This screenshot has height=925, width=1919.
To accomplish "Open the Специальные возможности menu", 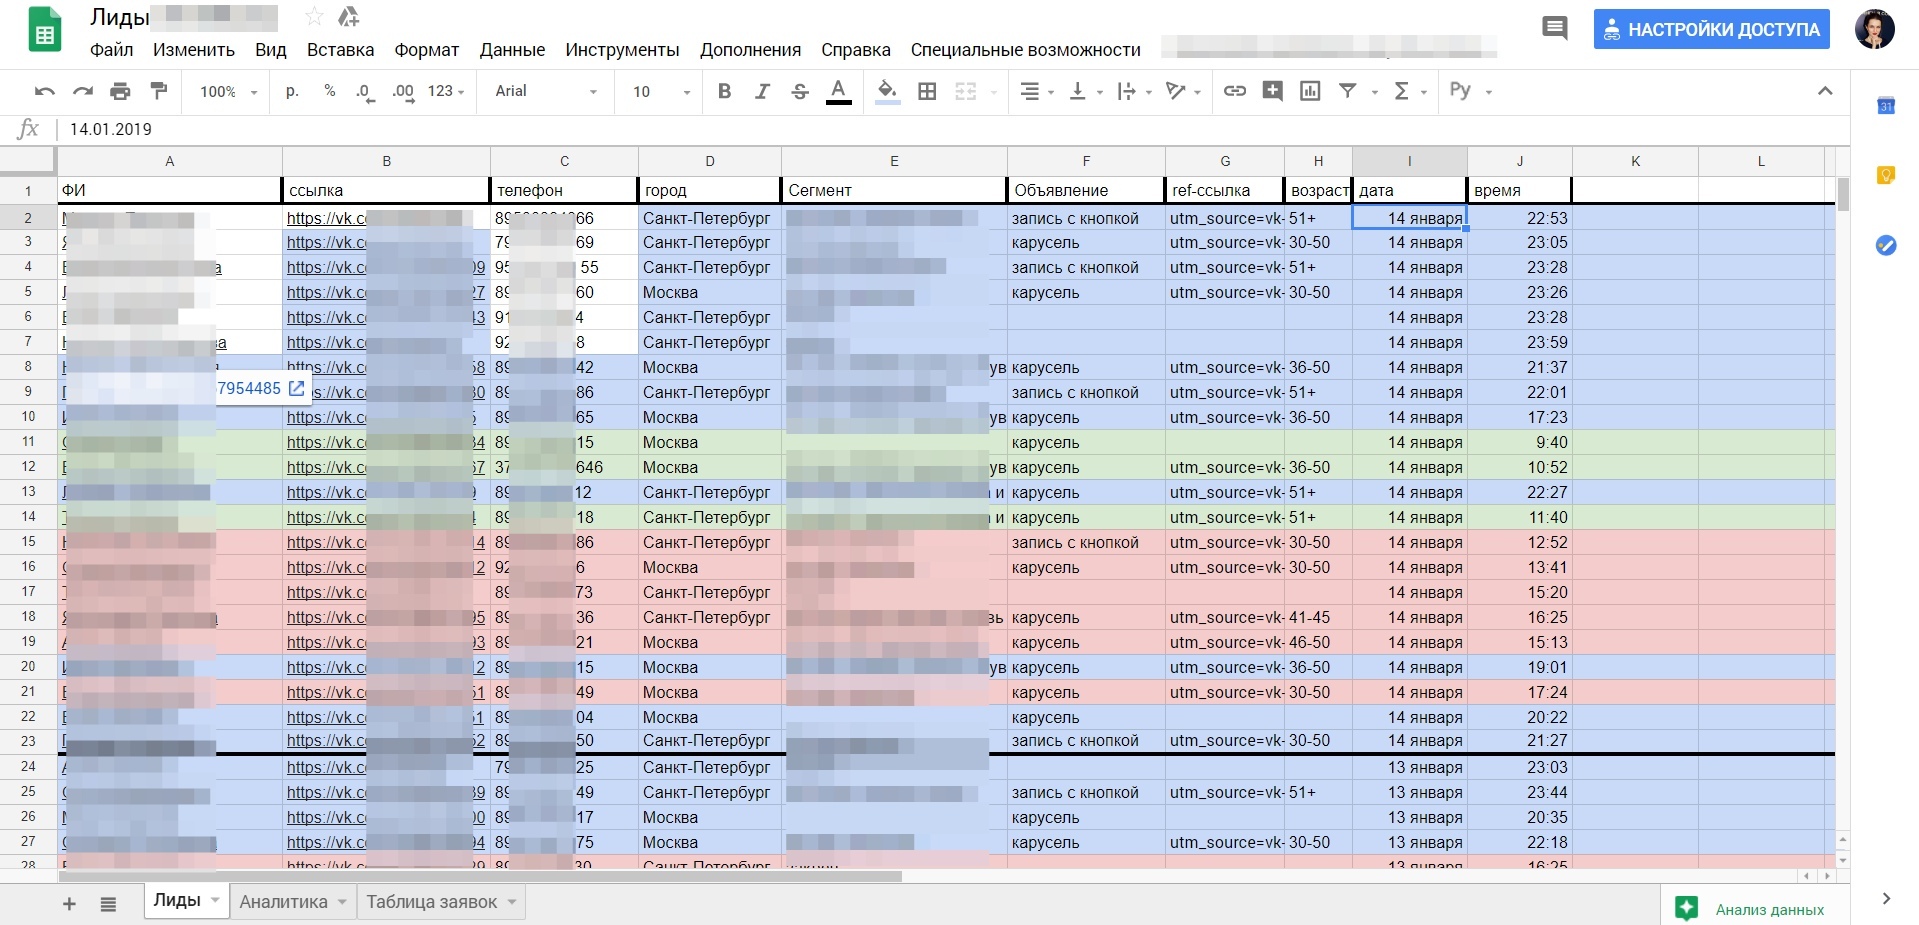I will pyautogui.click(x=1025, y=50).
